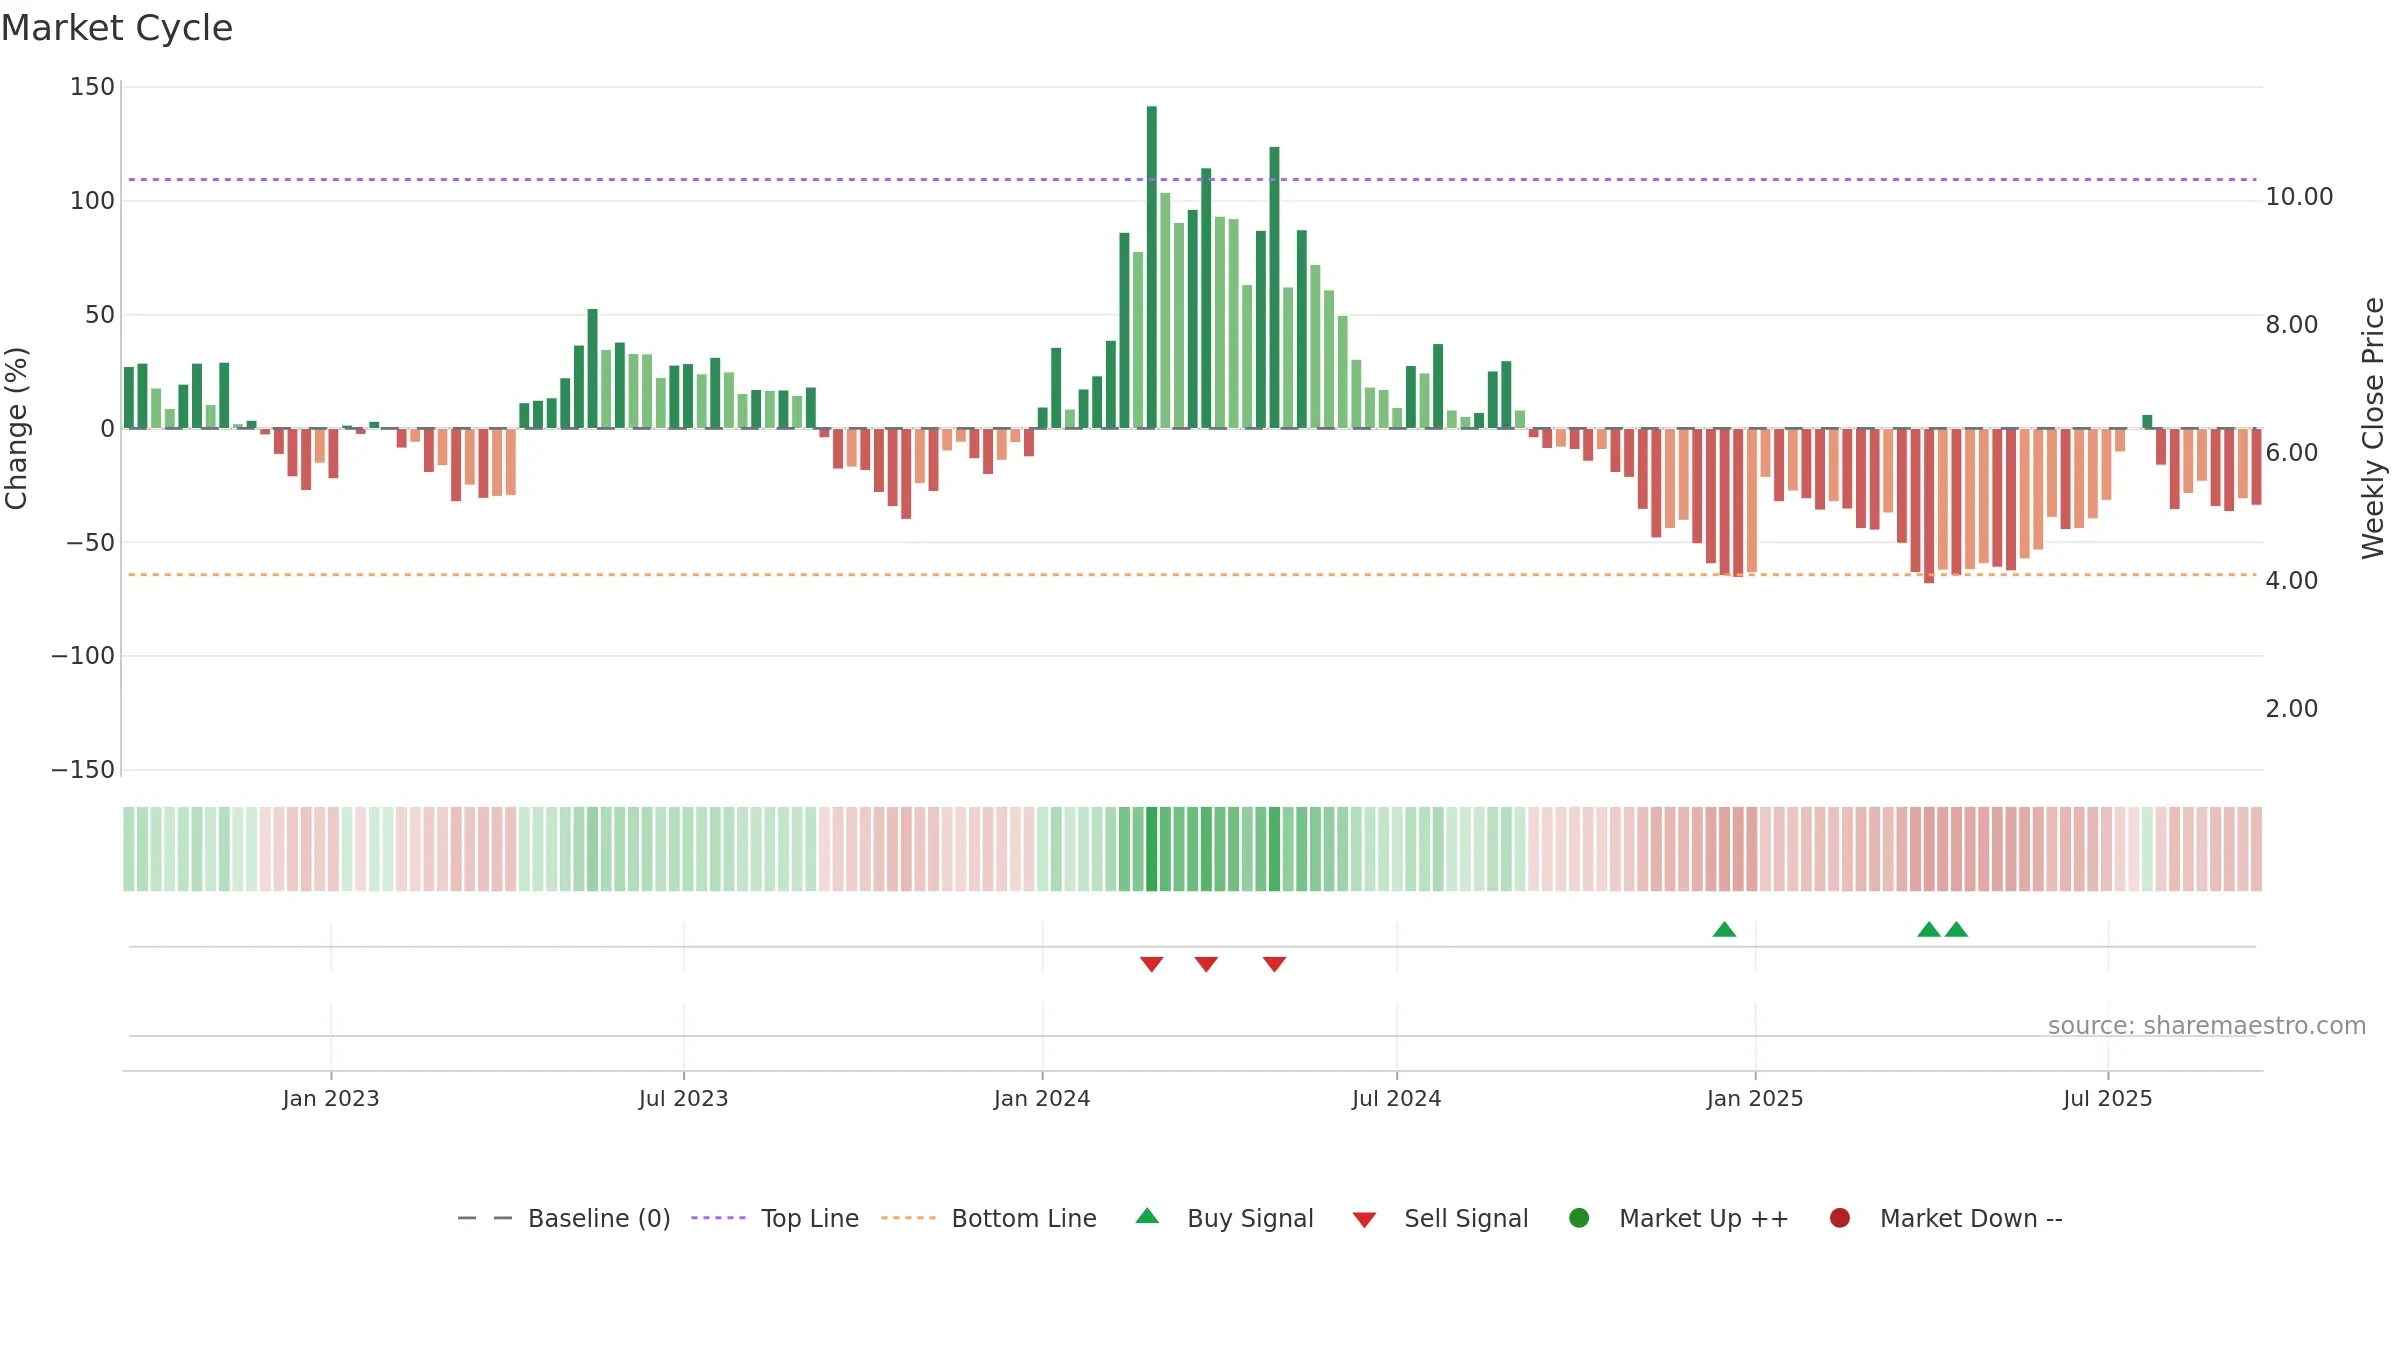Click the green Market Up circle icon in legend

click(1579, 1218)
